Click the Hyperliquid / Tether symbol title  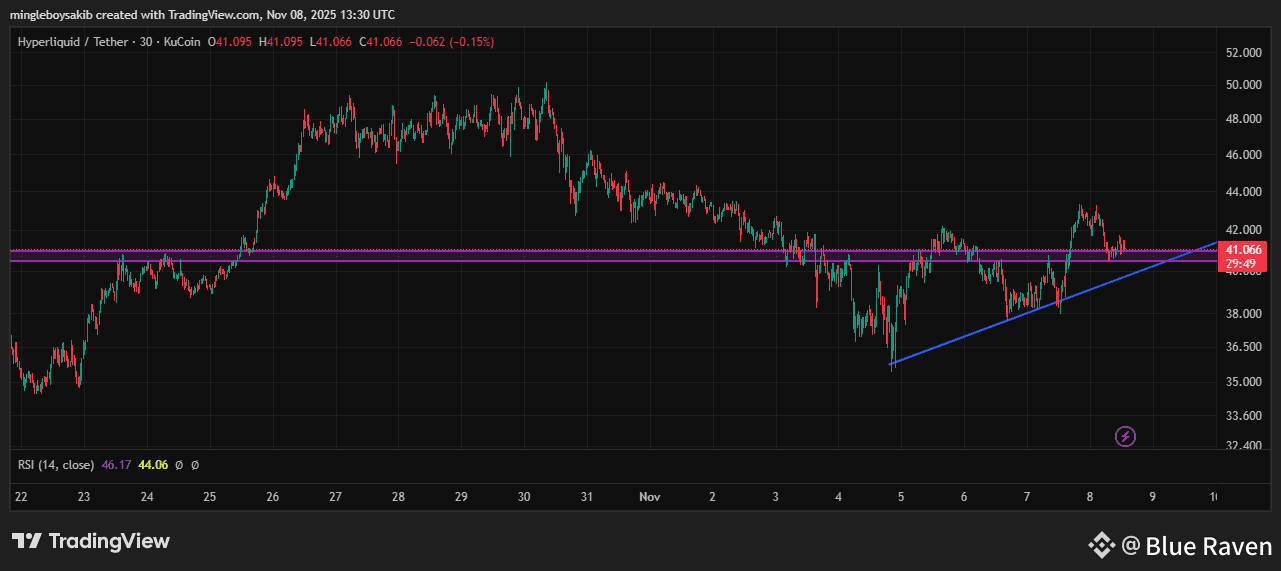(72, 42)
